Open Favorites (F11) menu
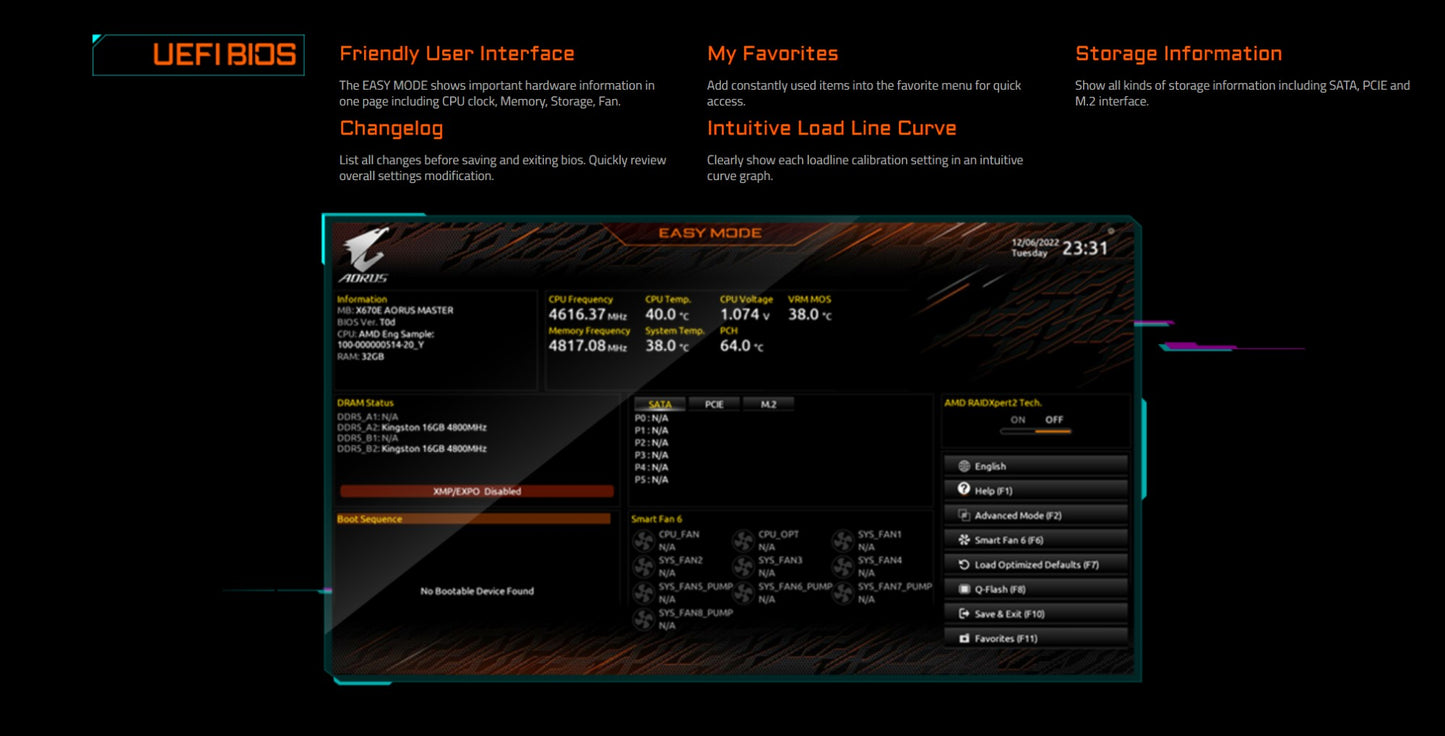 pyautogui.click(x=1036, y=638)
